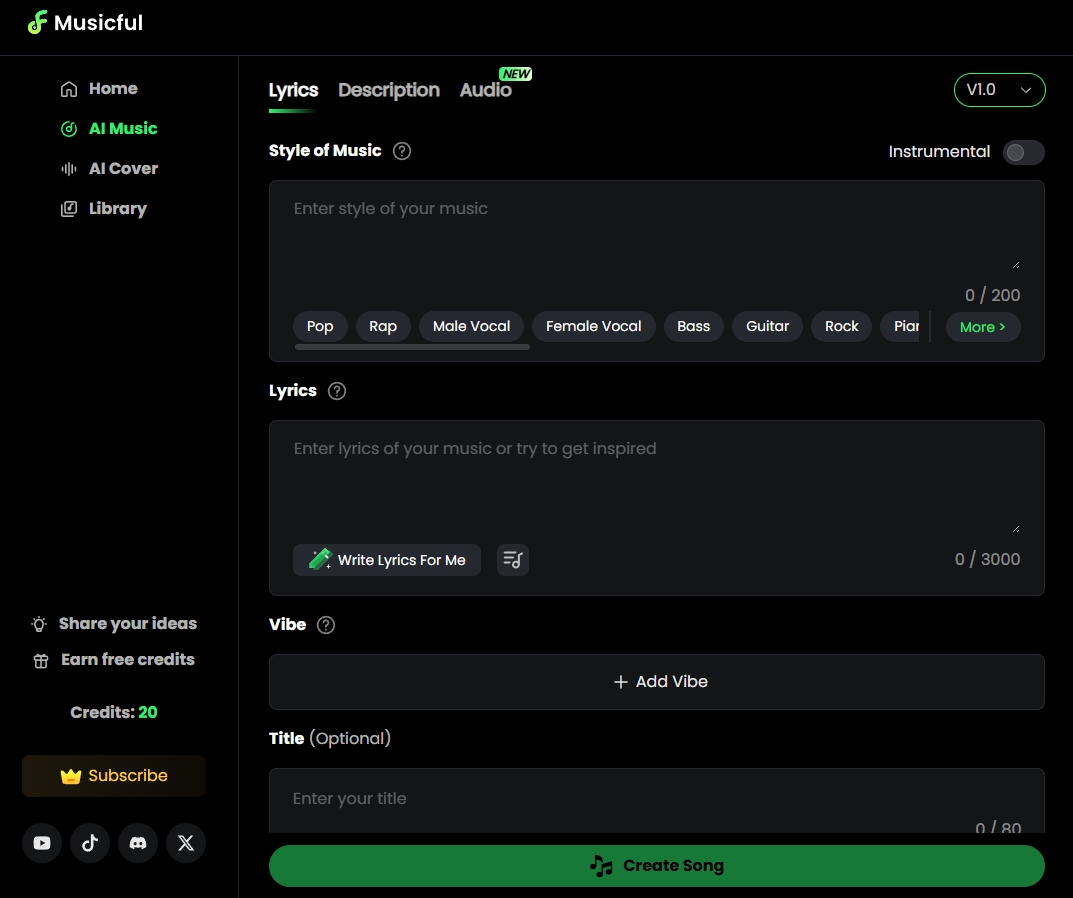The image size is (1073, 898).
Task: Click the Musicful logo icon
Action: point(37,23)
